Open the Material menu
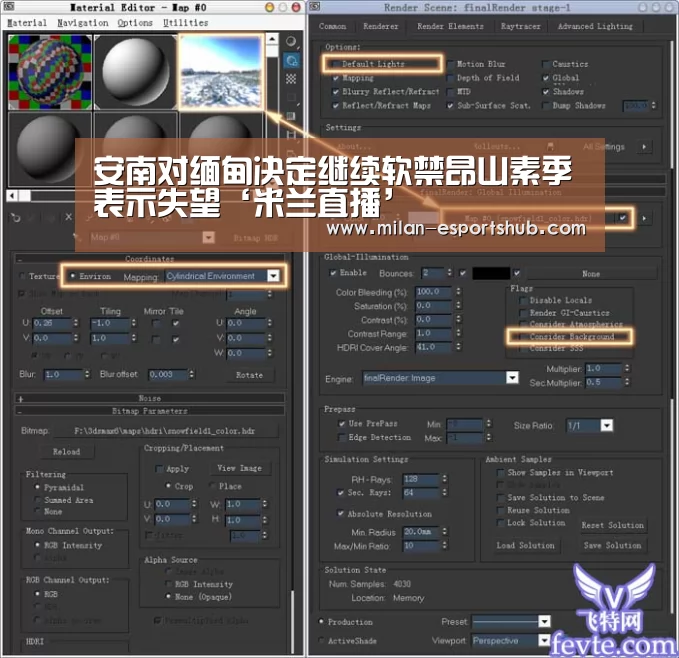This screenshot has width=679, height=658. pos(27,23)
